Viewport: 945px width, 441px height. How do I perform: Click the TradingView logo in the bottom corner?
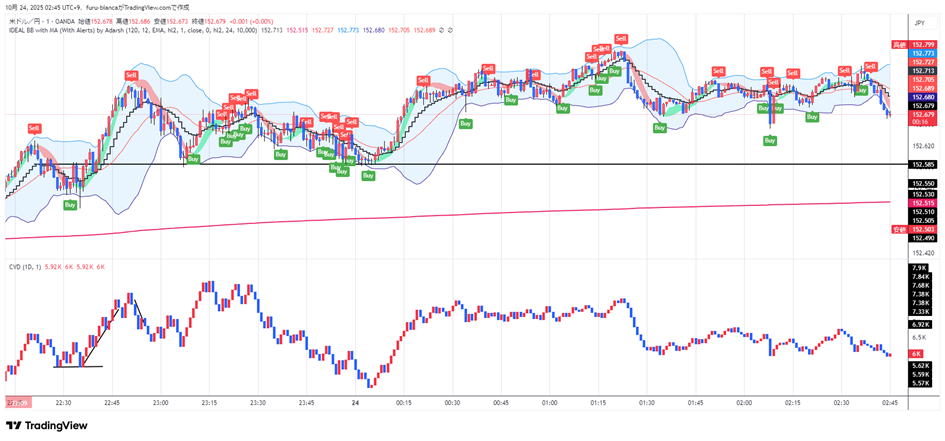47,425
